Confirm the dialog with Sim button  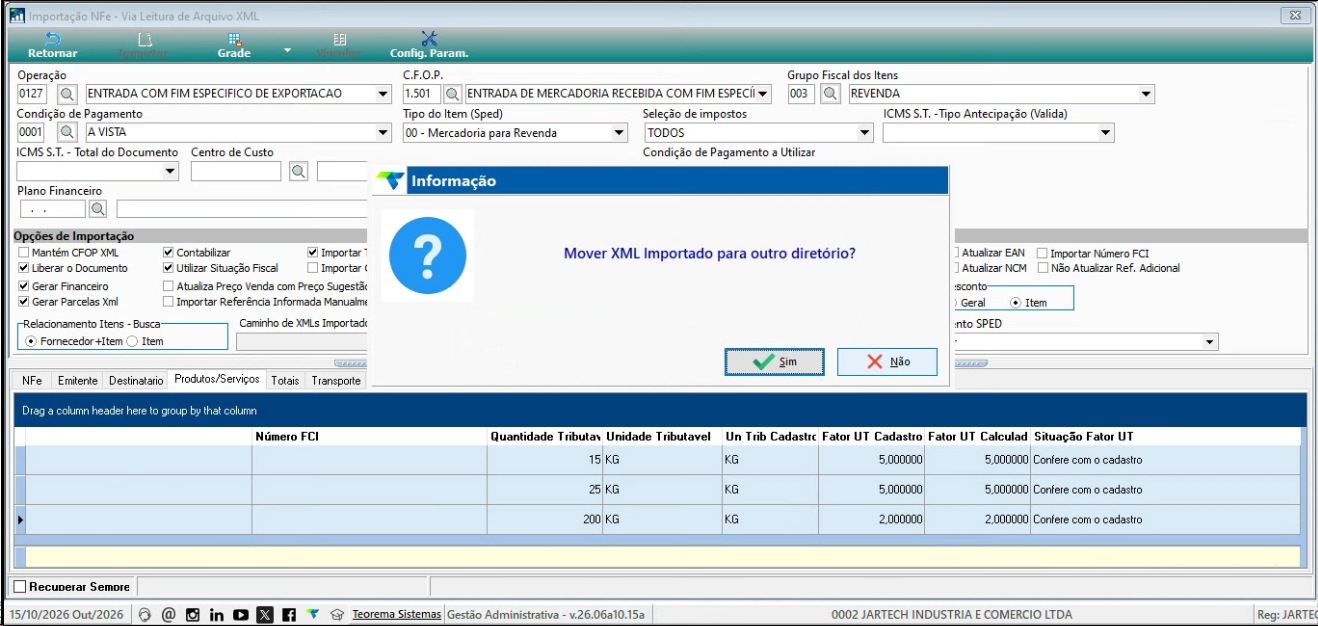pyautogui.click(x=775, y=362)
